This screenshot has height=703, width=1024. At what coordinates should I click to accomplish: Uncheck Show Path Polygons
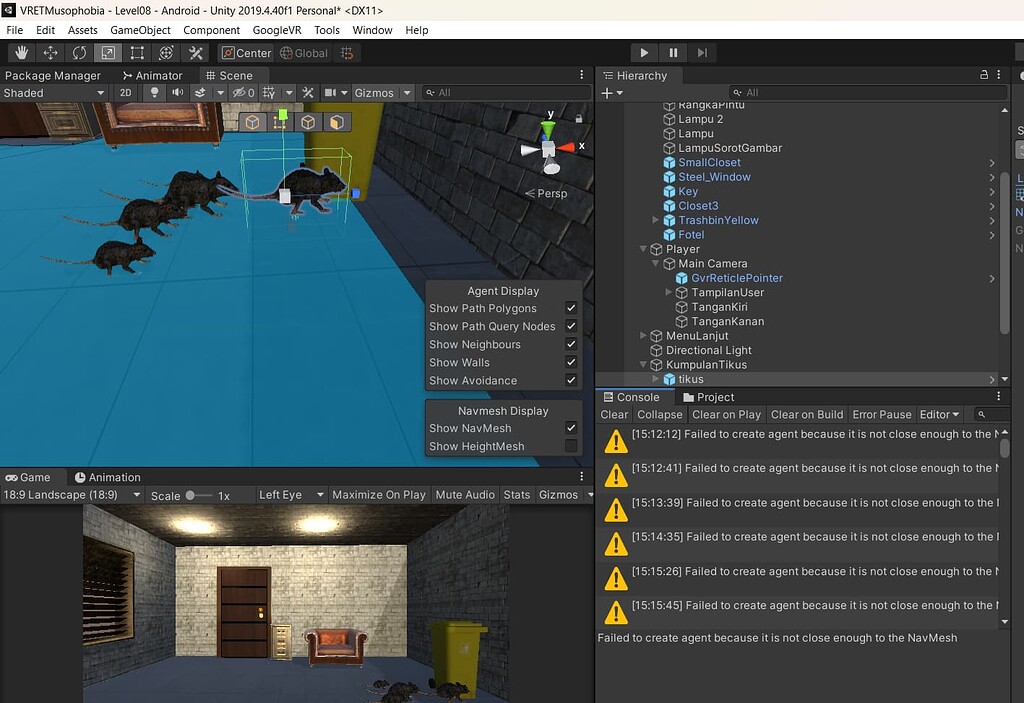coord(571,308)
